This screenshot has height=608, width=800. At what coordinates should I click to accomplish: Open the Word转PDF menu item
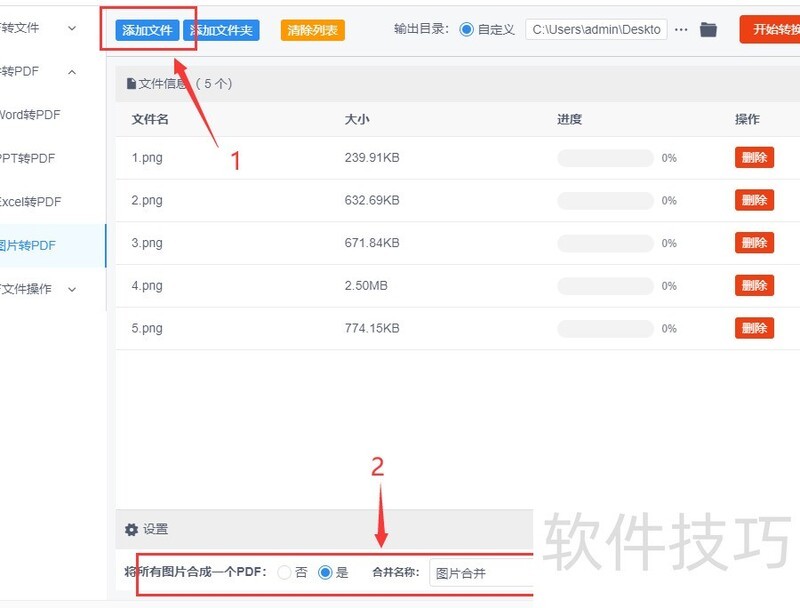tap(30, 115)
